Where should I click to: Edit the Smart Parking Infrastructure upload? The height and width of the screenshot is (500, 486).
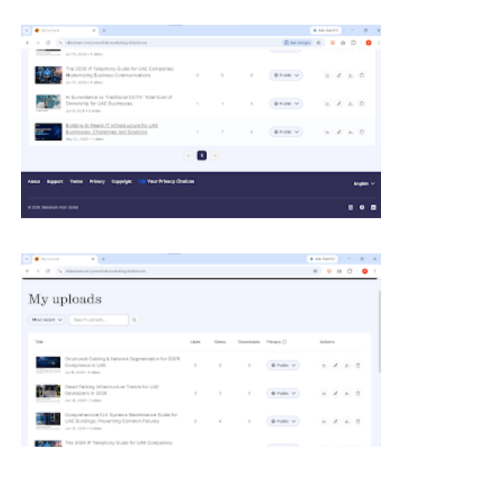335,393
